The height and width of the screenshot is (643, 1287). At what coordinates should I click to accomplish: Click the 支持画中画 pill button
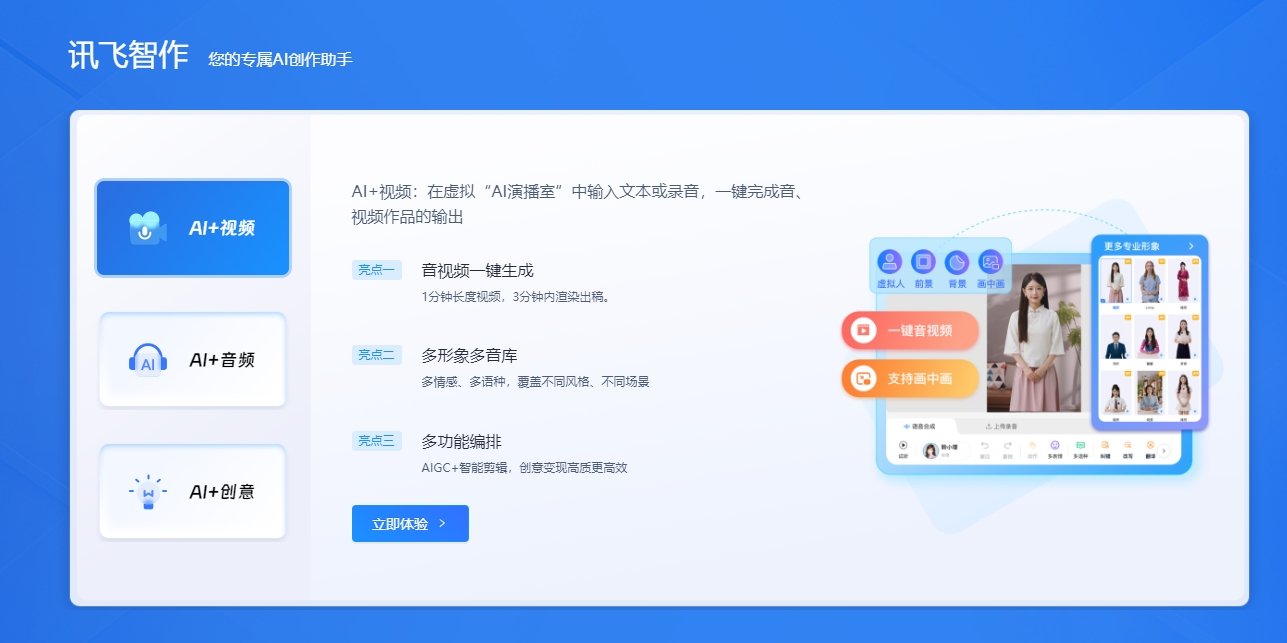pos(910,379)
